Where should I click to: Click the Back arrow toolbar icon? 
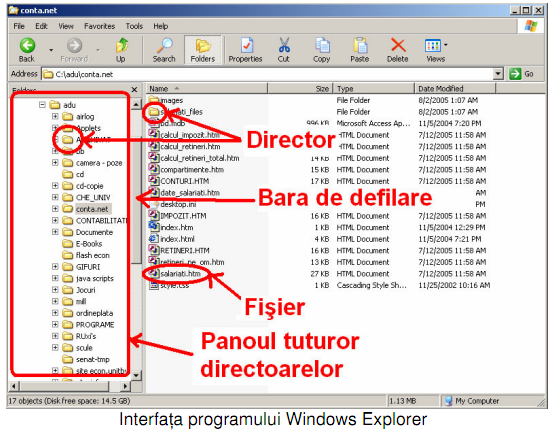coord(27,45)
